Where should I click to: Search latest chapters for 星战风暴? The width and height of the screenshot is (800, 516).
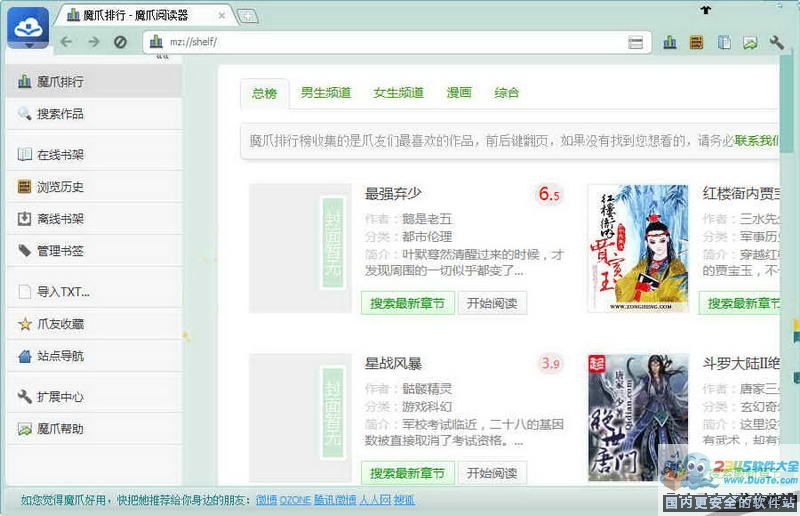click(407, 473)
